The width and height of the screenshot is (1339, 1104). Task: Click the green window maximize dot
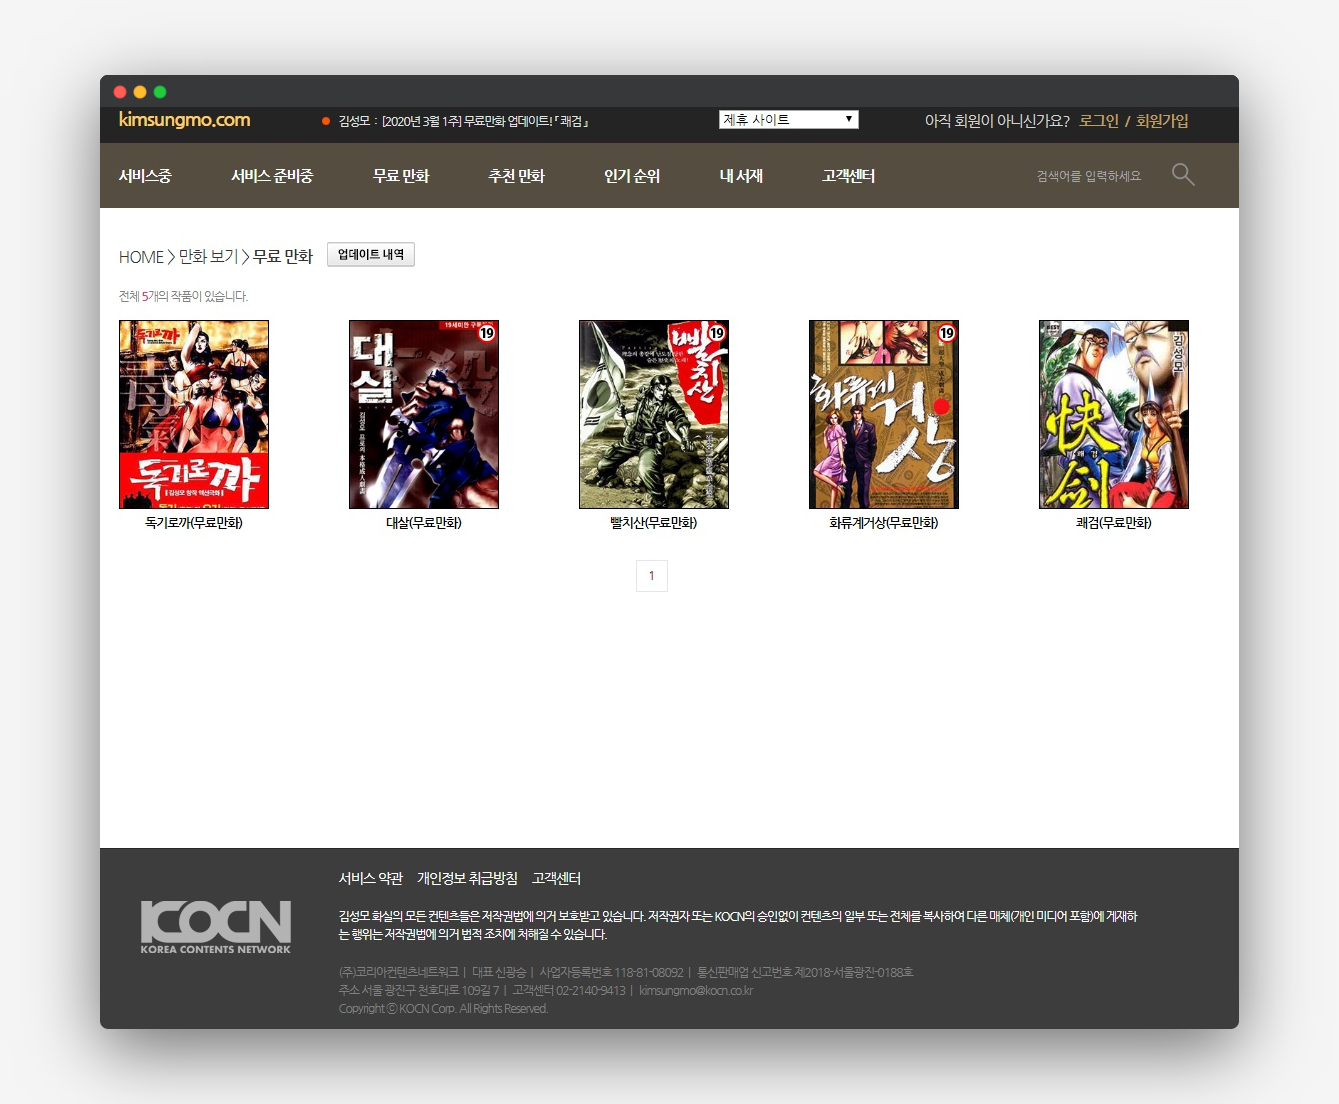(160, 92)
